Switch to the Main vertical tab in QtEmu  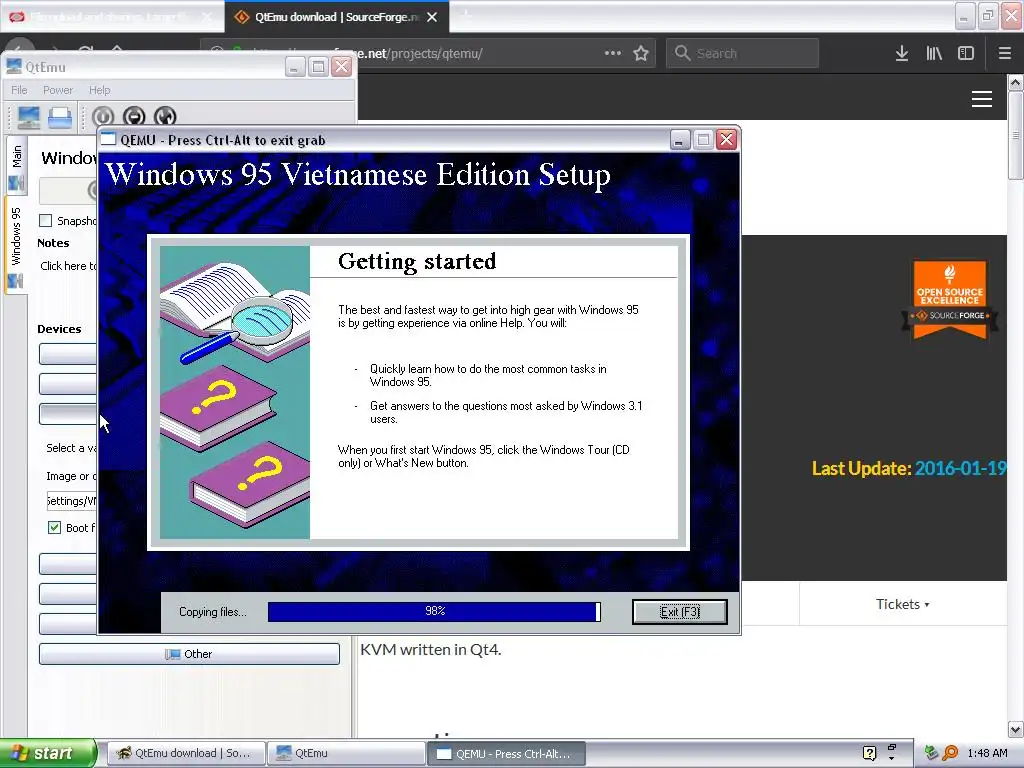point(17,165)
